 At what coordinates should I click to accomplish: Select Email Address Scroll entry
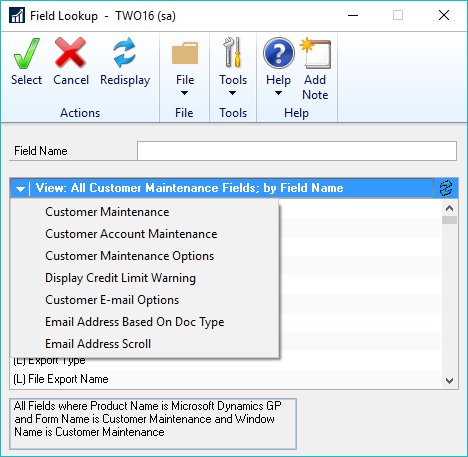[x=98, y=344]
